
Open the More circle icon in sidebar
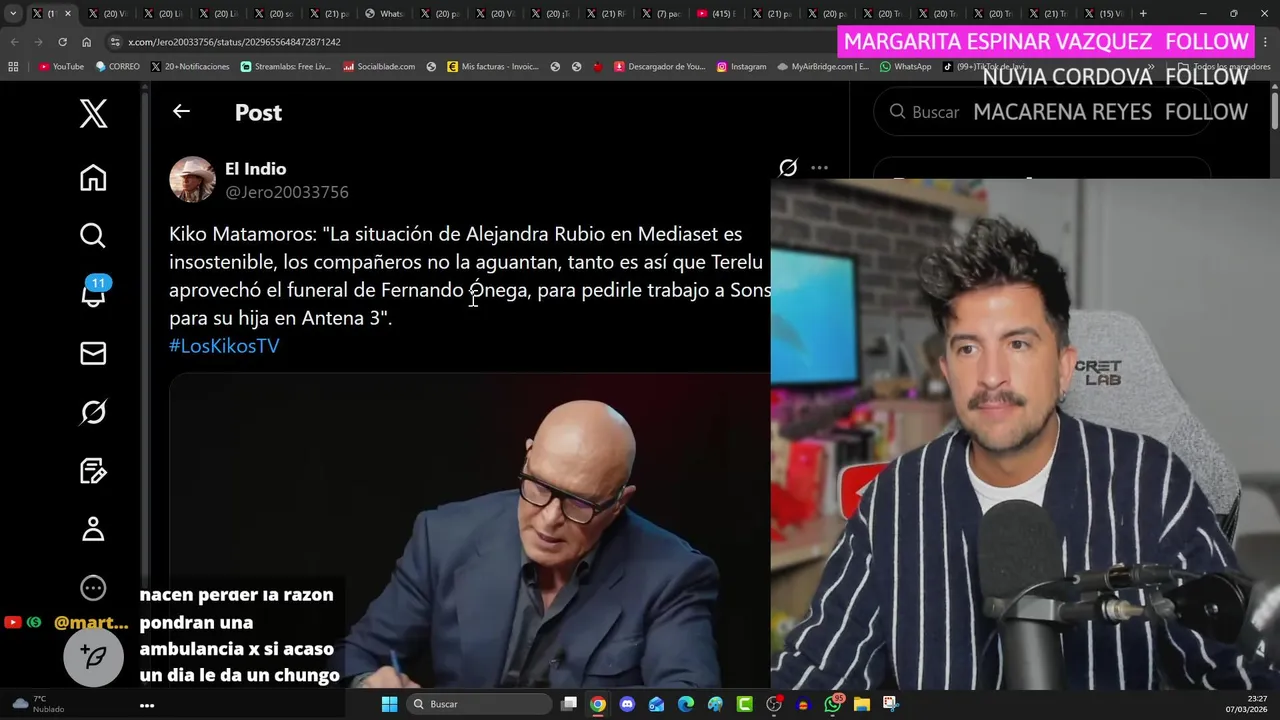point(93,588)
